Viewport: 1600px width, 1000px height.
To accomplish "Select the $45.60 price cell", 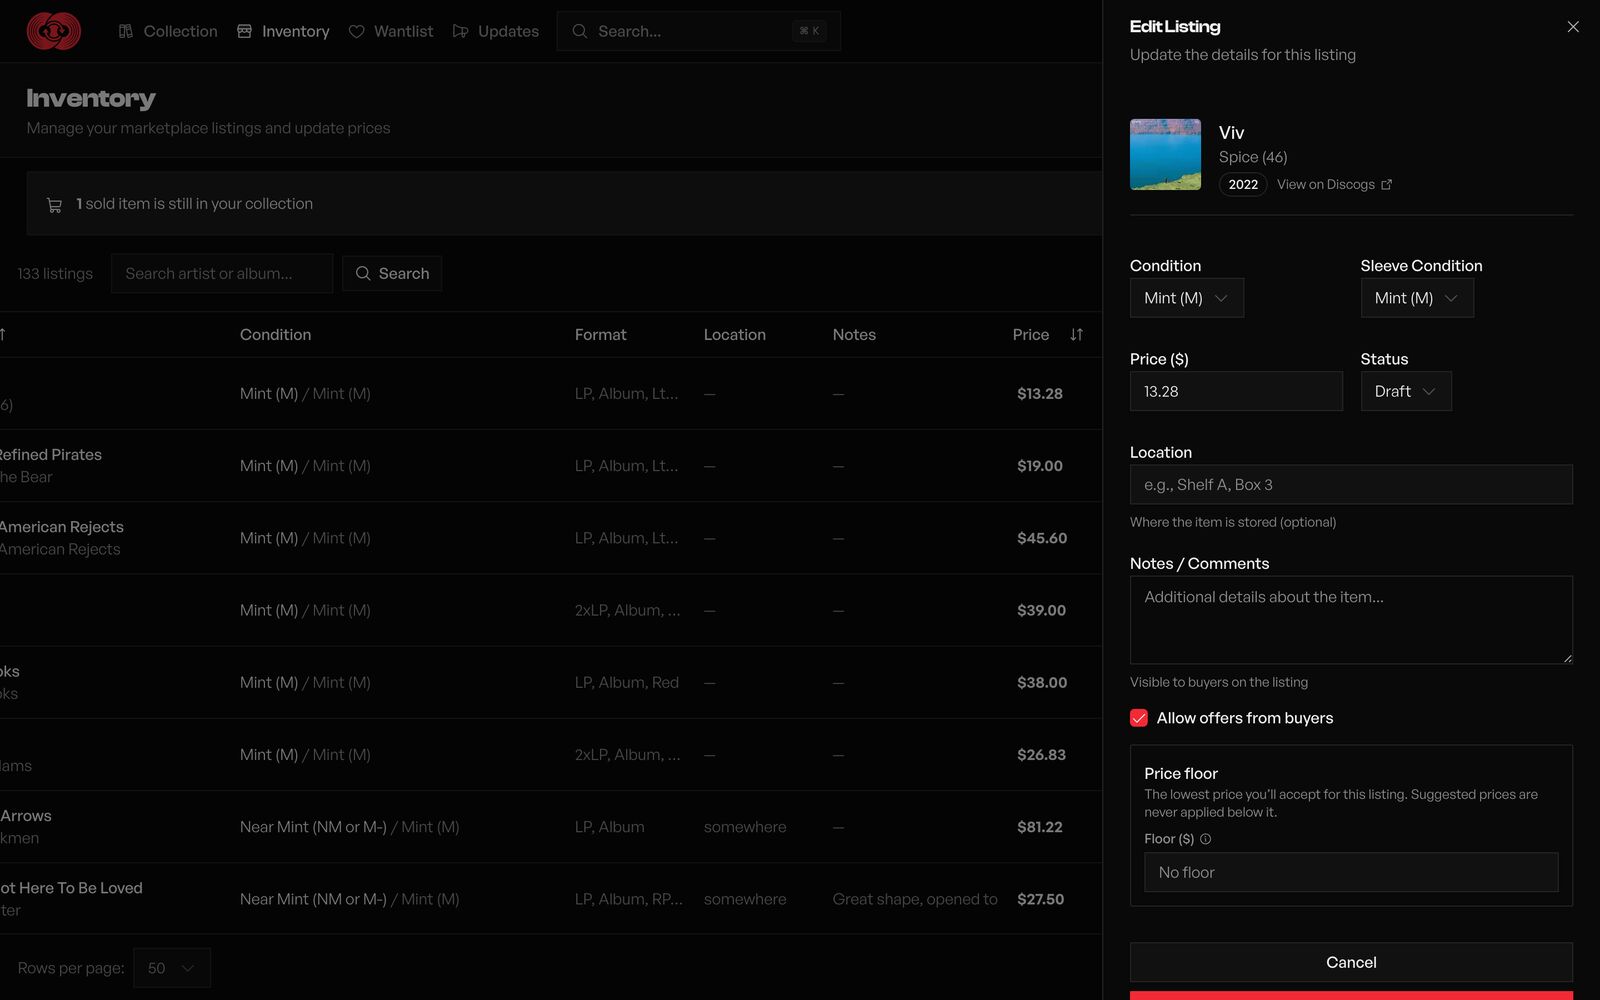I will (x=1042, y=538).
